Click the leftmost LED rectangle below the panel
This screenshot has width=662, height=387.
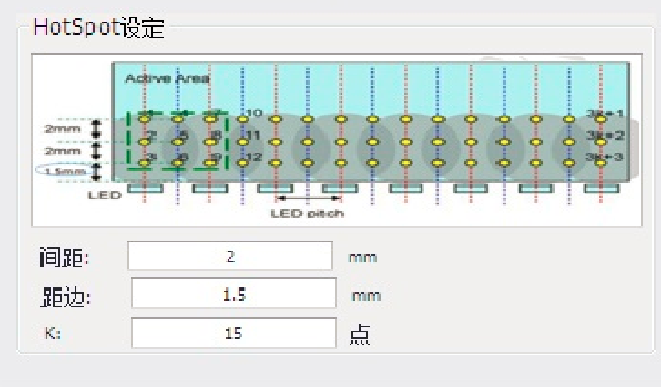(x=145, y=188)
